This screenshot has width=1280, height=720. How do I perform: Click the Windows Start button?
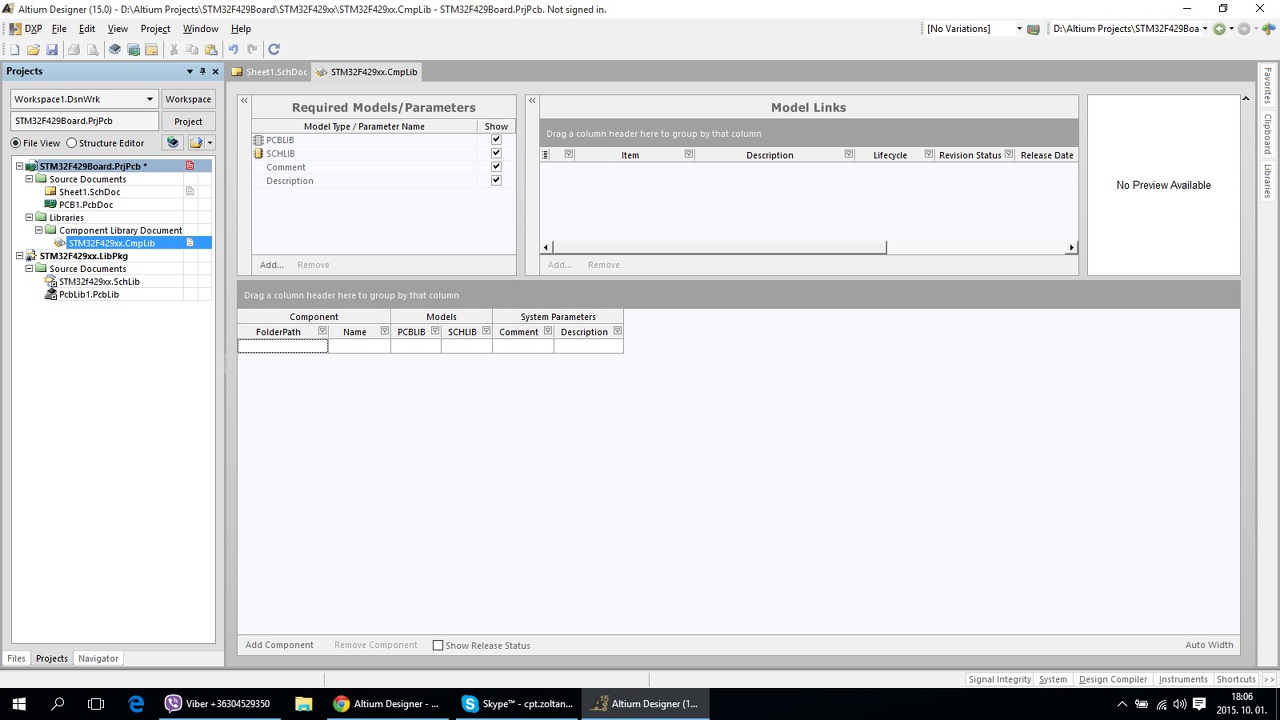19,704
